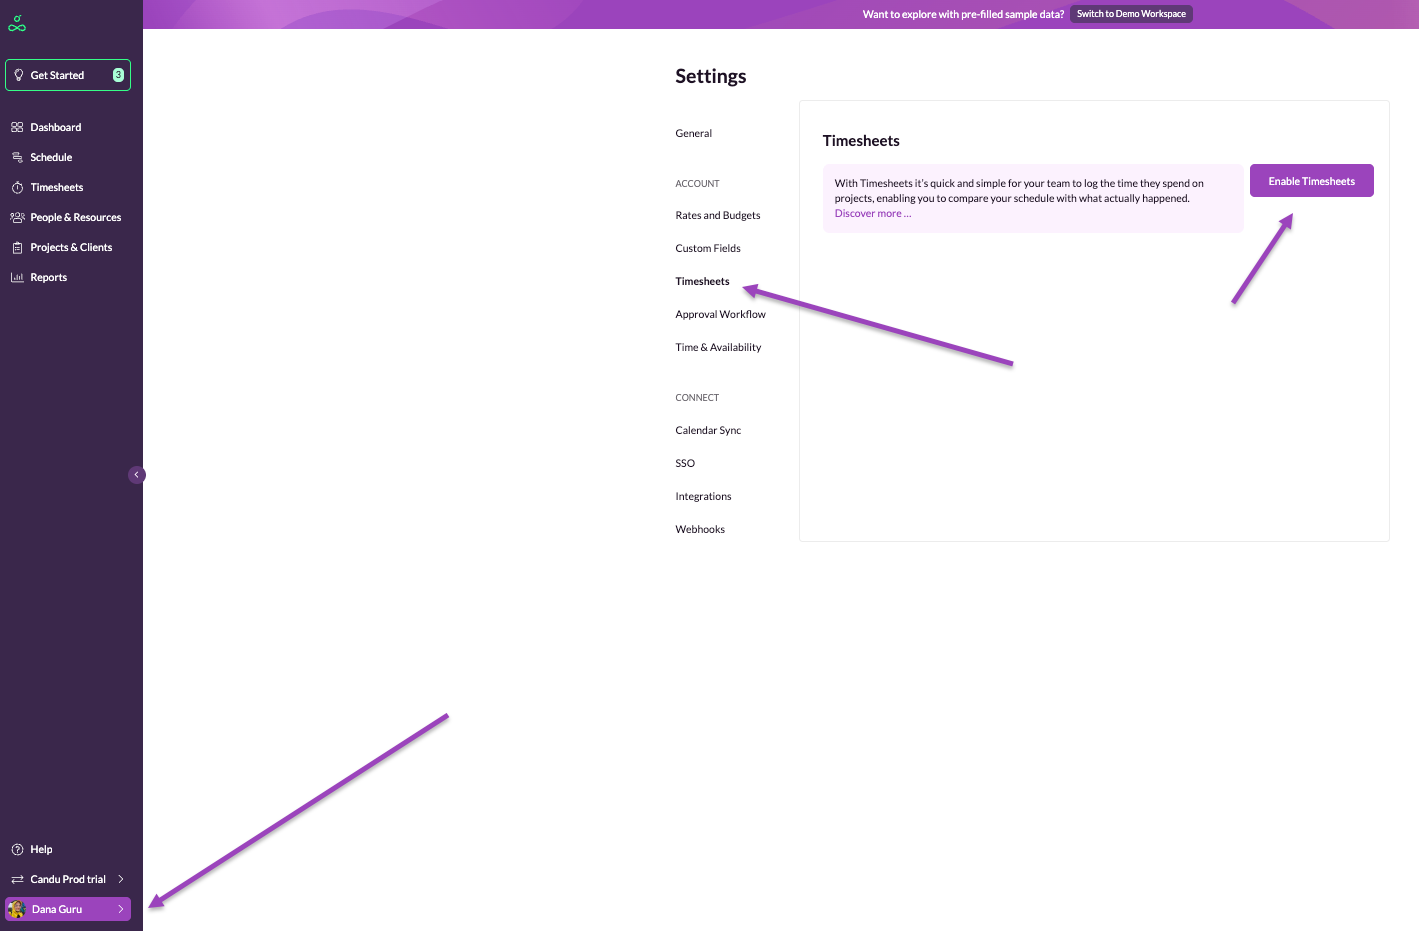Image resolution: width=1419 pixels, height=931 pixels.
Task: Click the app logo in sidebar
Action: [17, 24]
